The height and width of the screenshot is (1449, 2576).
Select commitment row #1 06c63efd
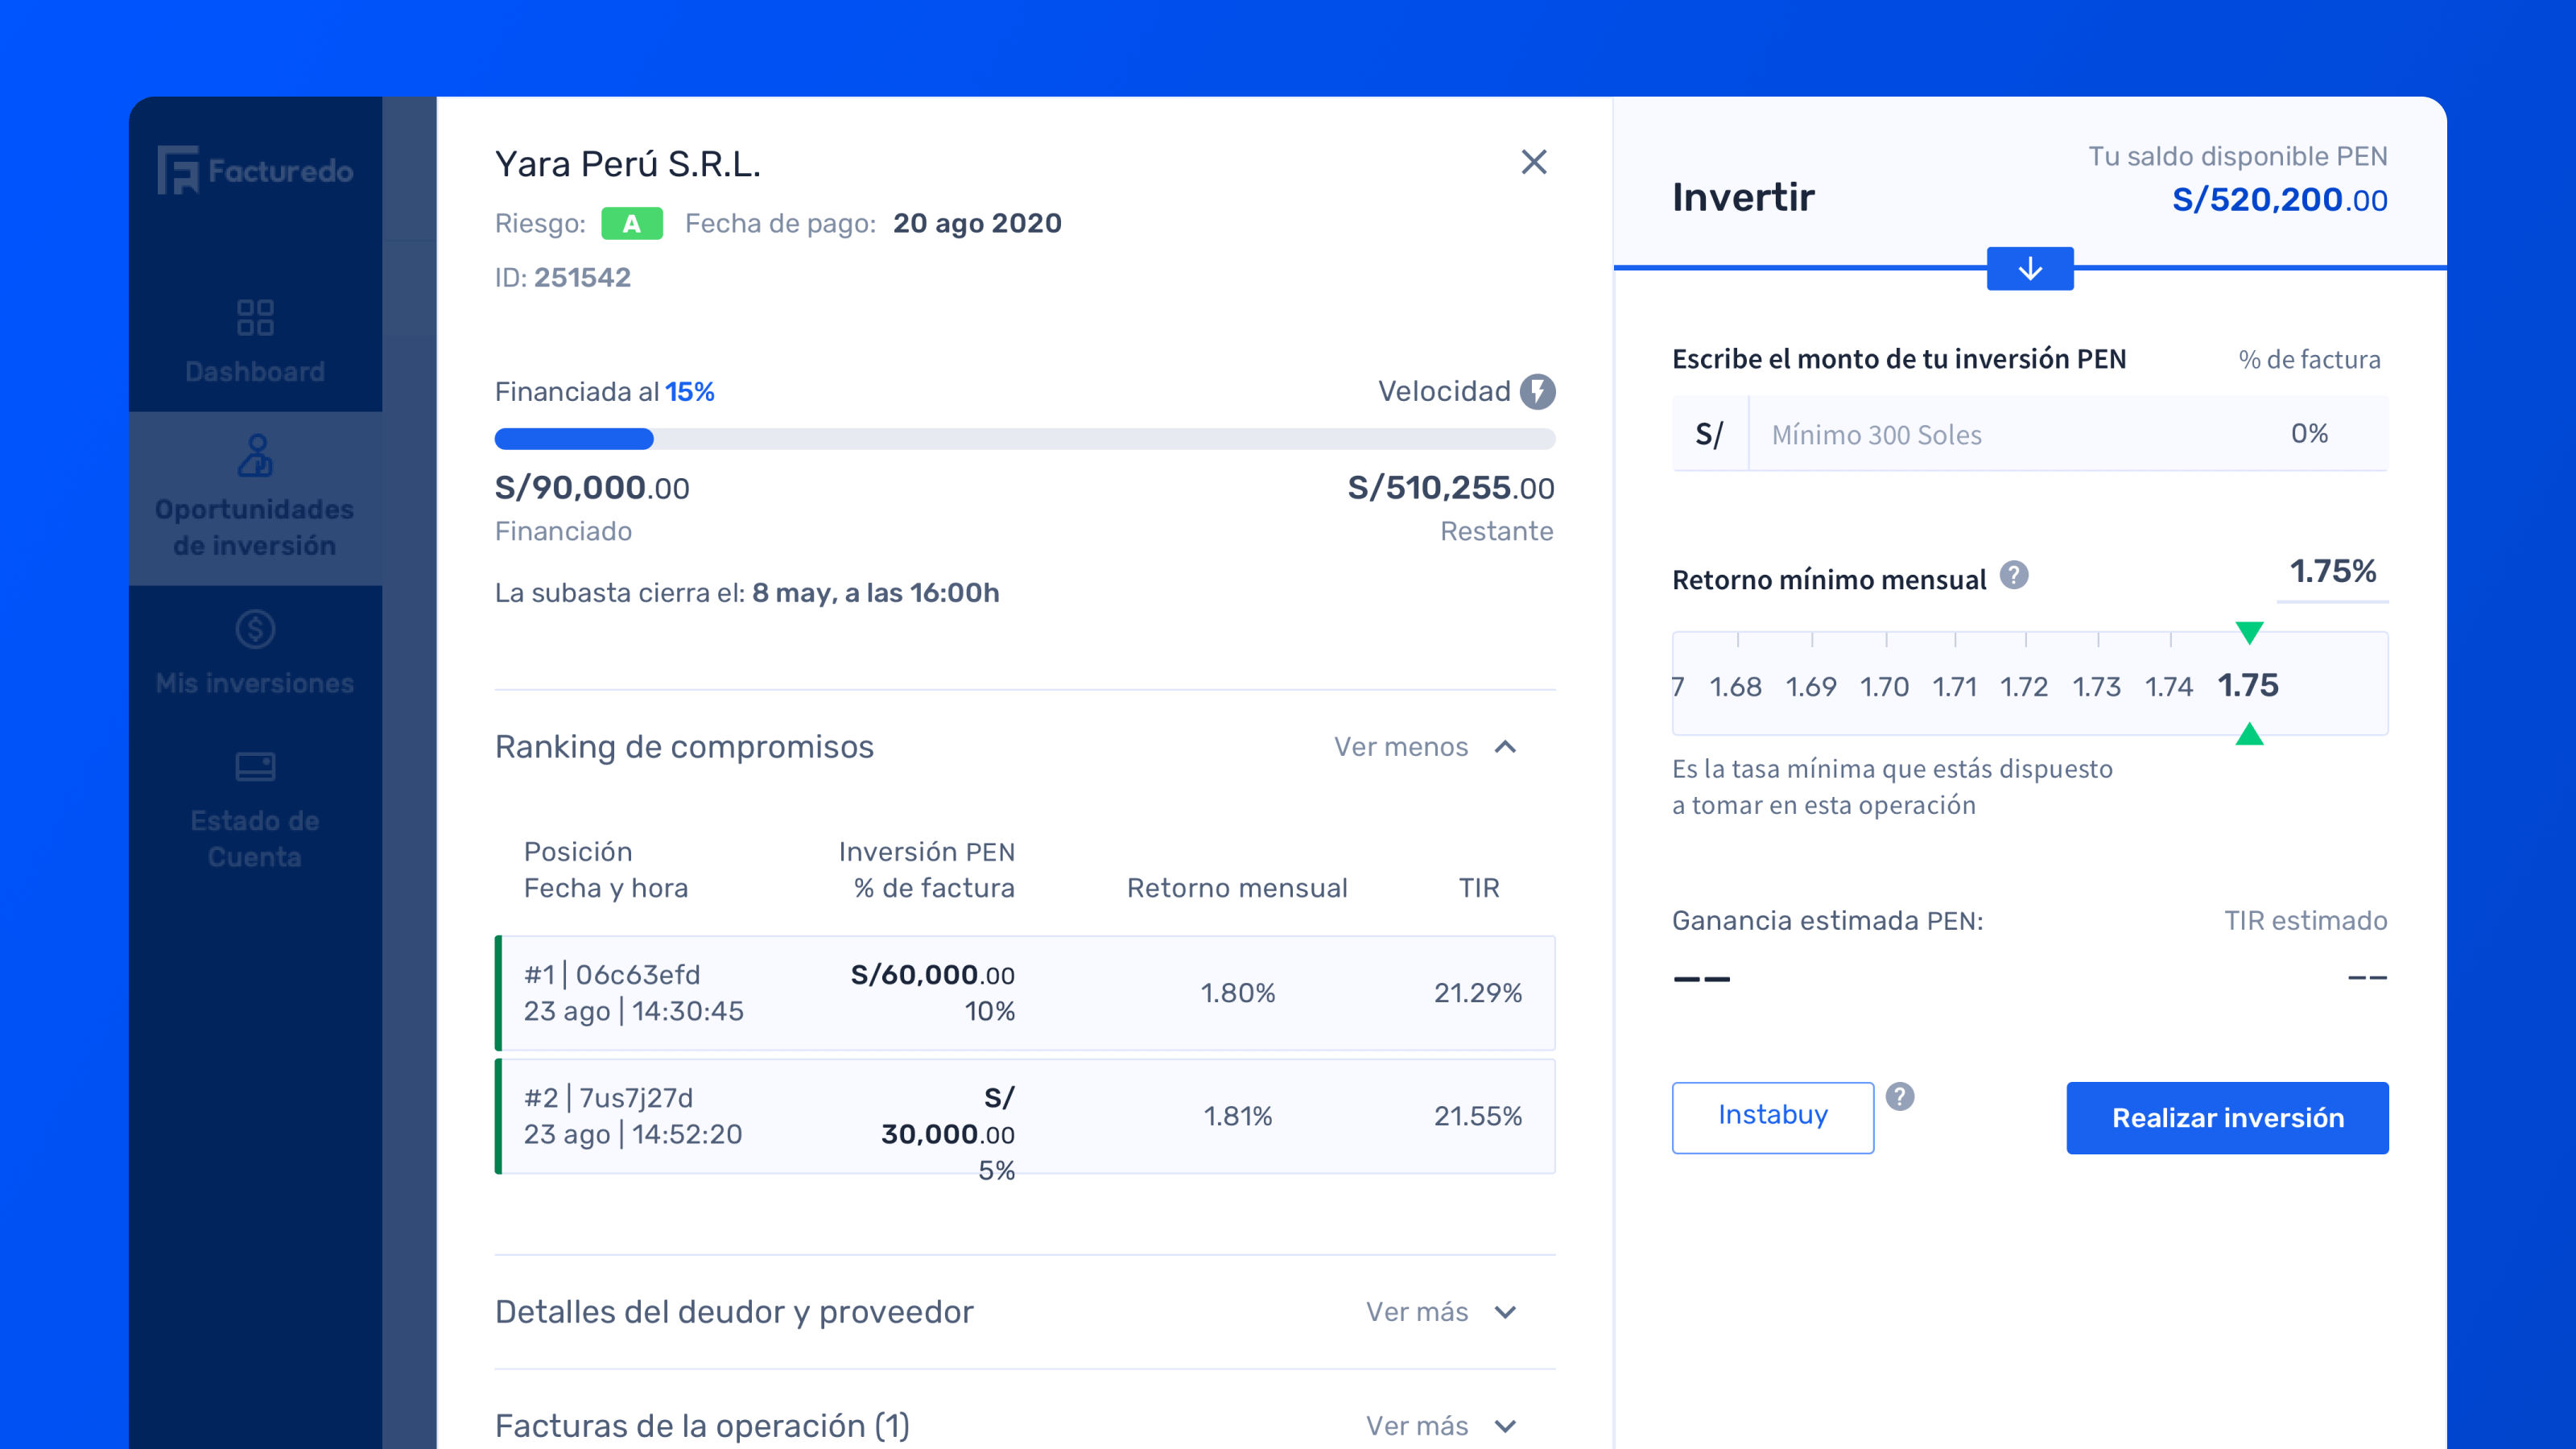[x=1025, y=993]
